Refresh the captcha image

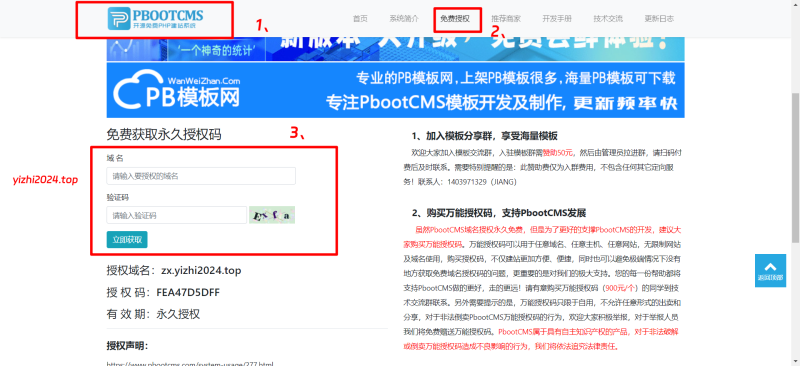pyautogui.click(x=272, y=215)
